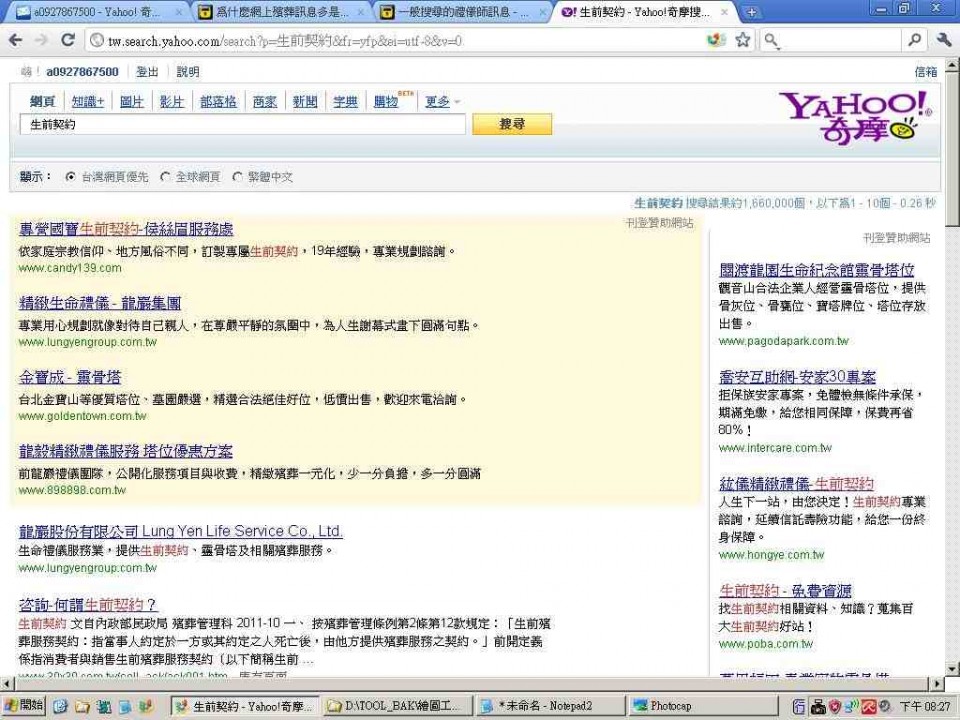Expand the 更多 dropdown menu
This screenshot has height=720, width=960.
442,102
